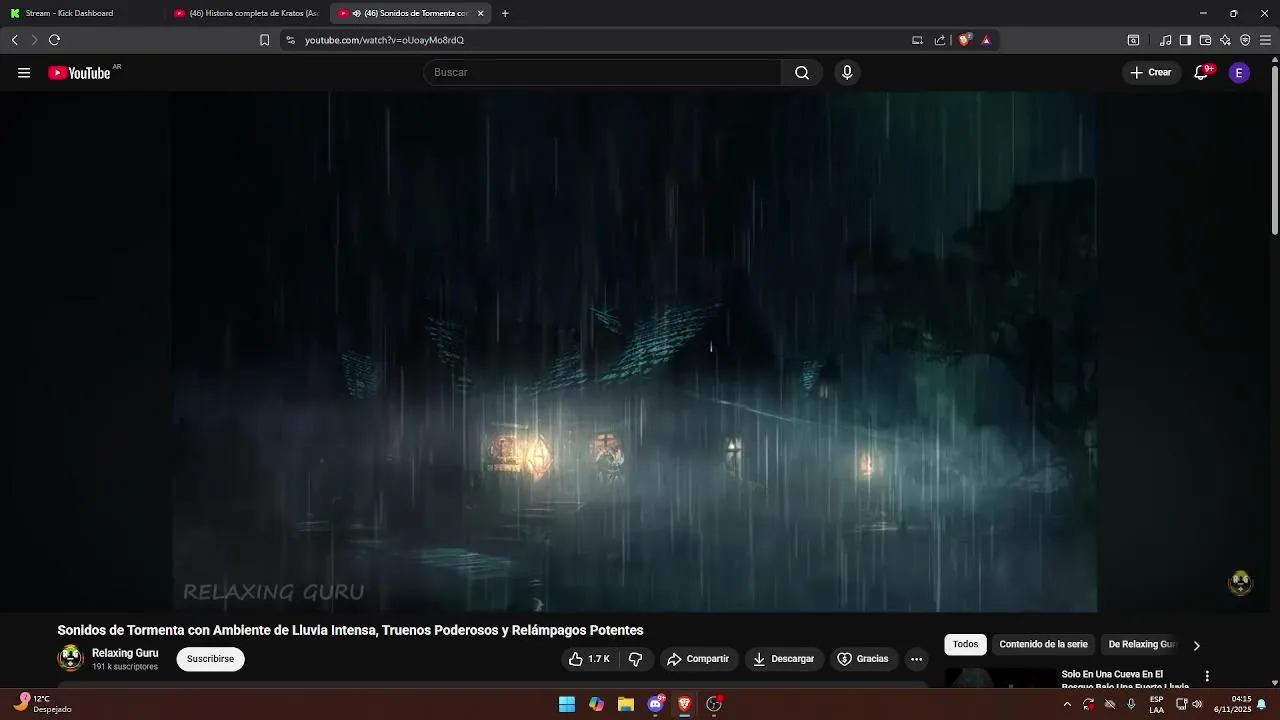This screenshot has height=720, width=1280.
Task: Open the channel watermark in video corner
Action: click(1240, 583)
